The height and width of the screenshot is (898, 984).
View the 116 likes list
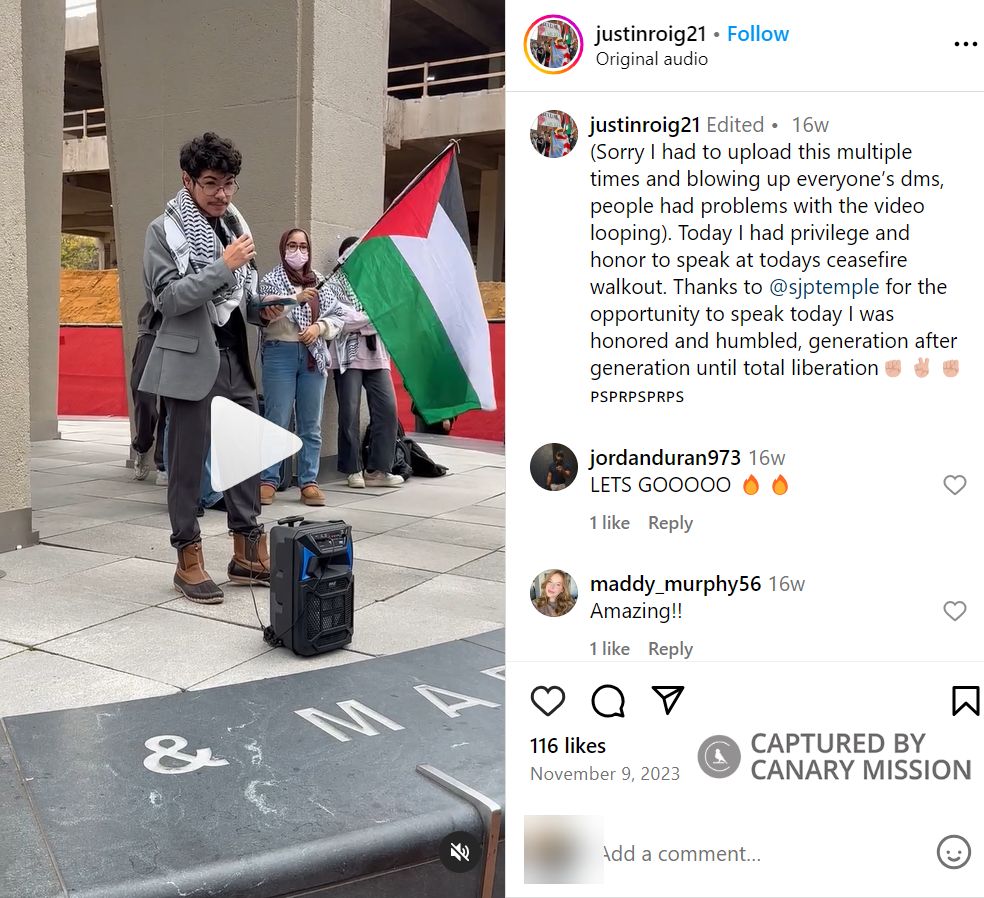point(568,746)
